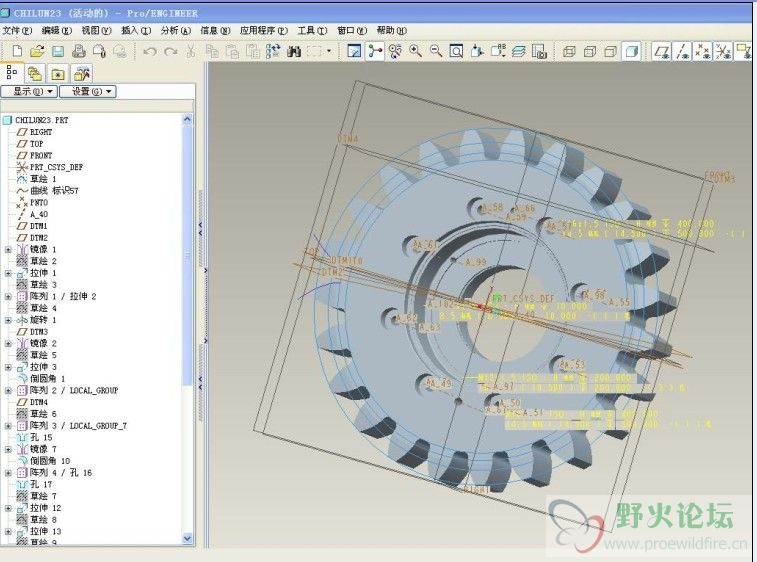Toggle coordinate systems visibility
Viewport: 757px width, 562px height.
[x=723, y=51]
